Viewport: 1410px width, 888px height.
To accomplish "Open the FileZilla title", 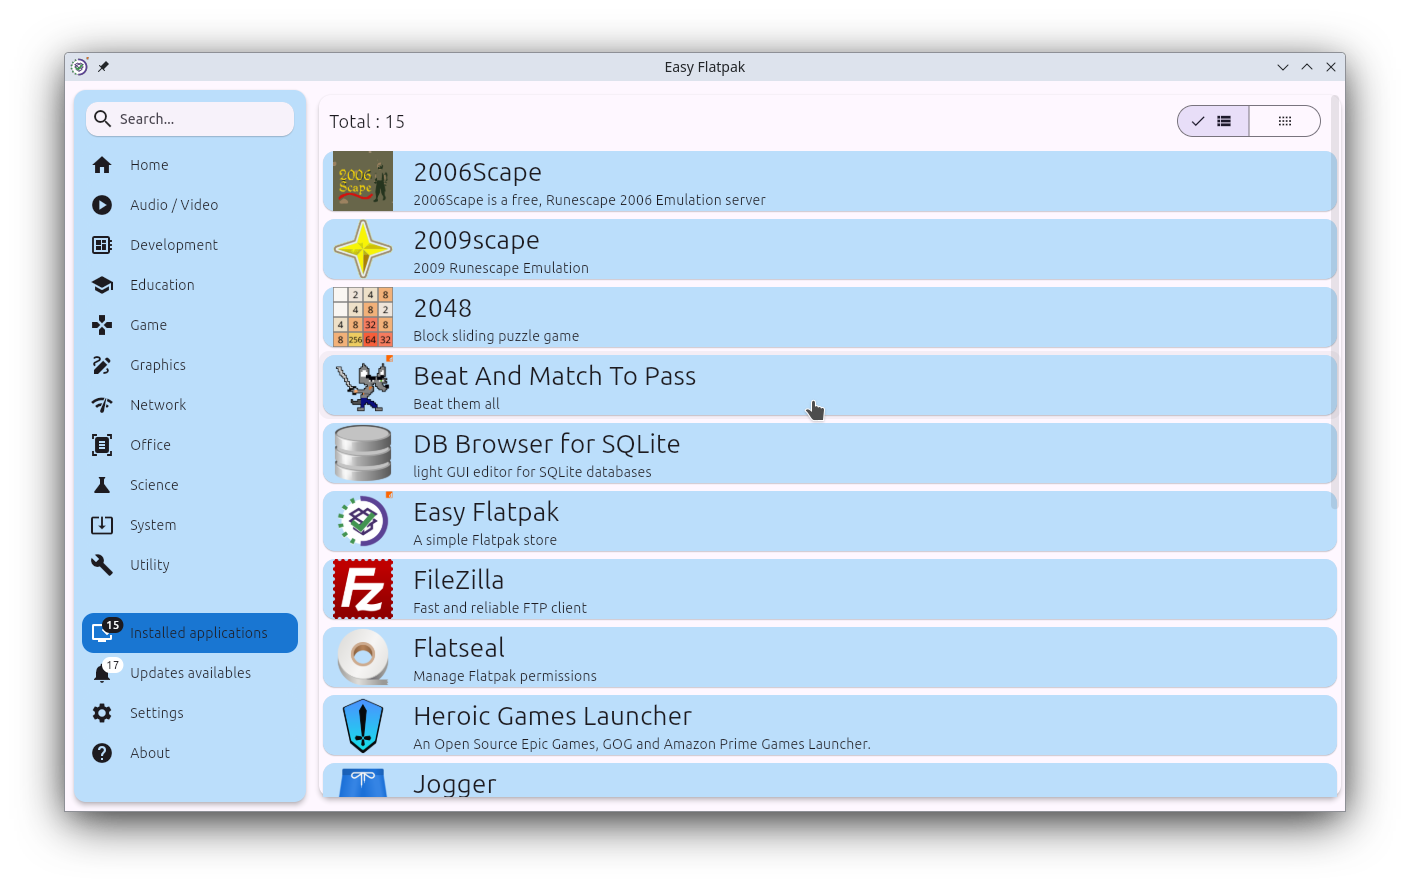I will (x=459, y=580).
